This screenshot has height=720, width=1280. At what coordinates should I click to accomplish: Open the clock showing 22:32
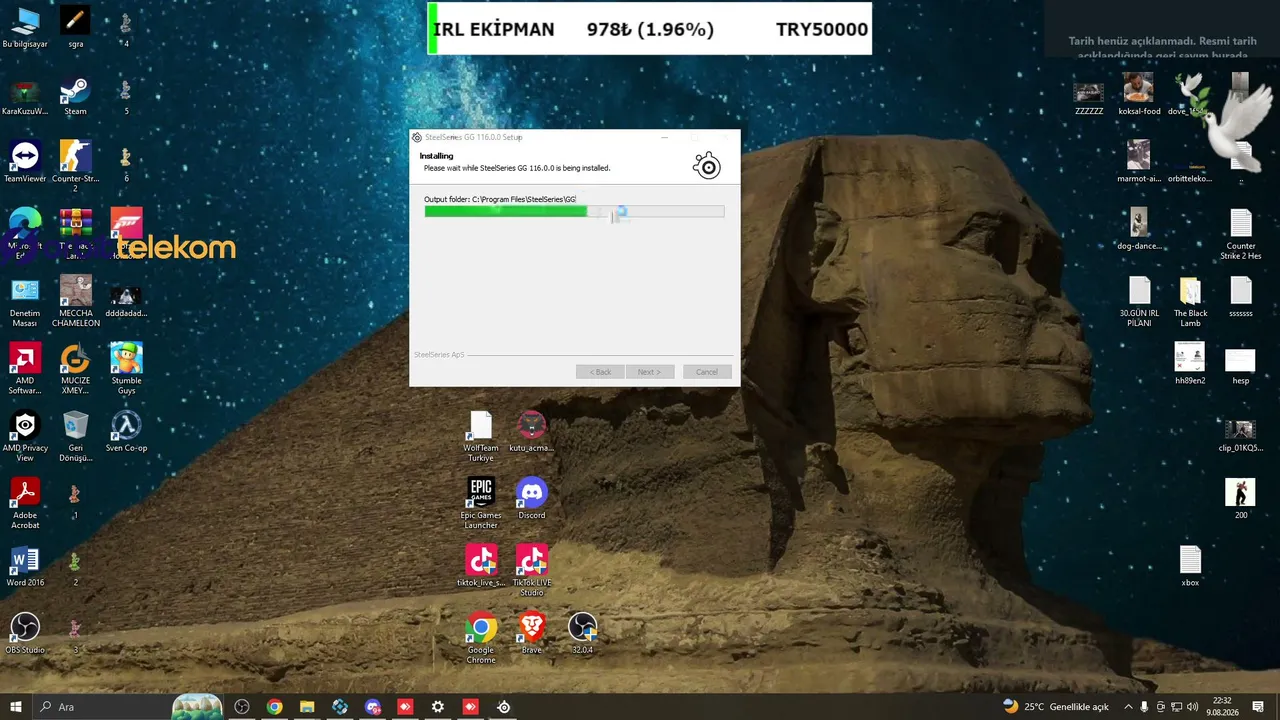point(1222,707)
